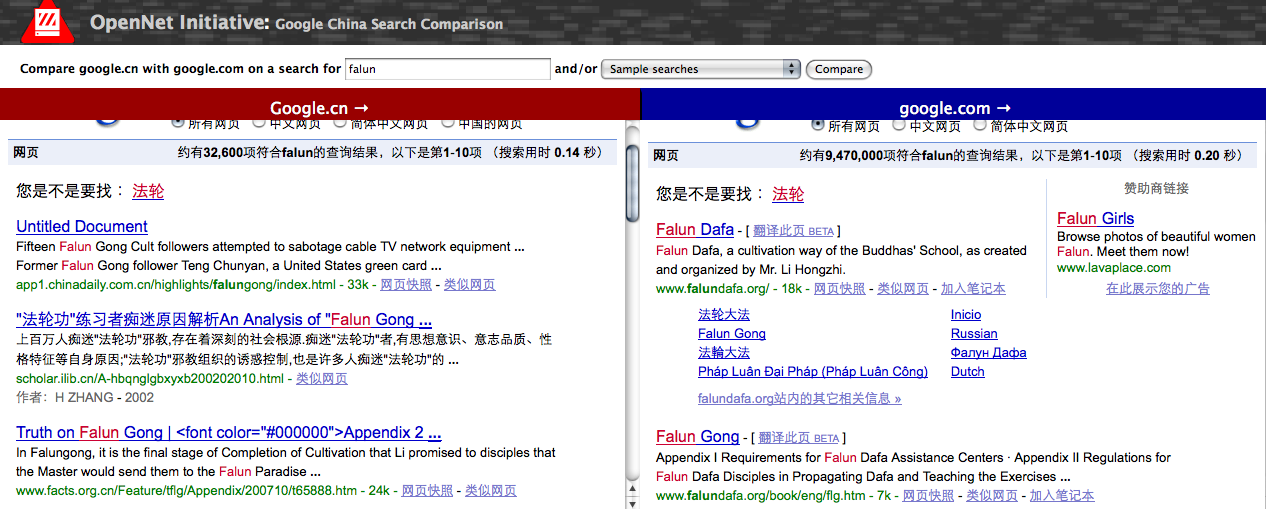Click 法轮 suggestion in google.com pane
Screen dimensions: 1266x509
point(788,194)
